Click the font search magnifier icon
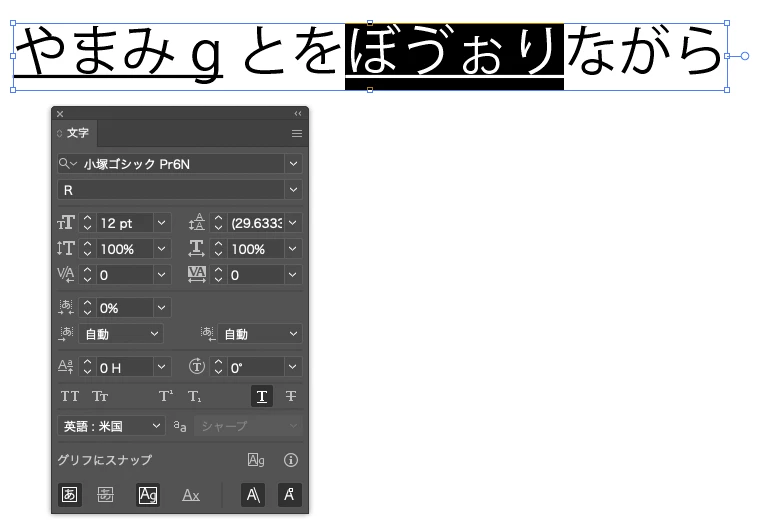 67,164
